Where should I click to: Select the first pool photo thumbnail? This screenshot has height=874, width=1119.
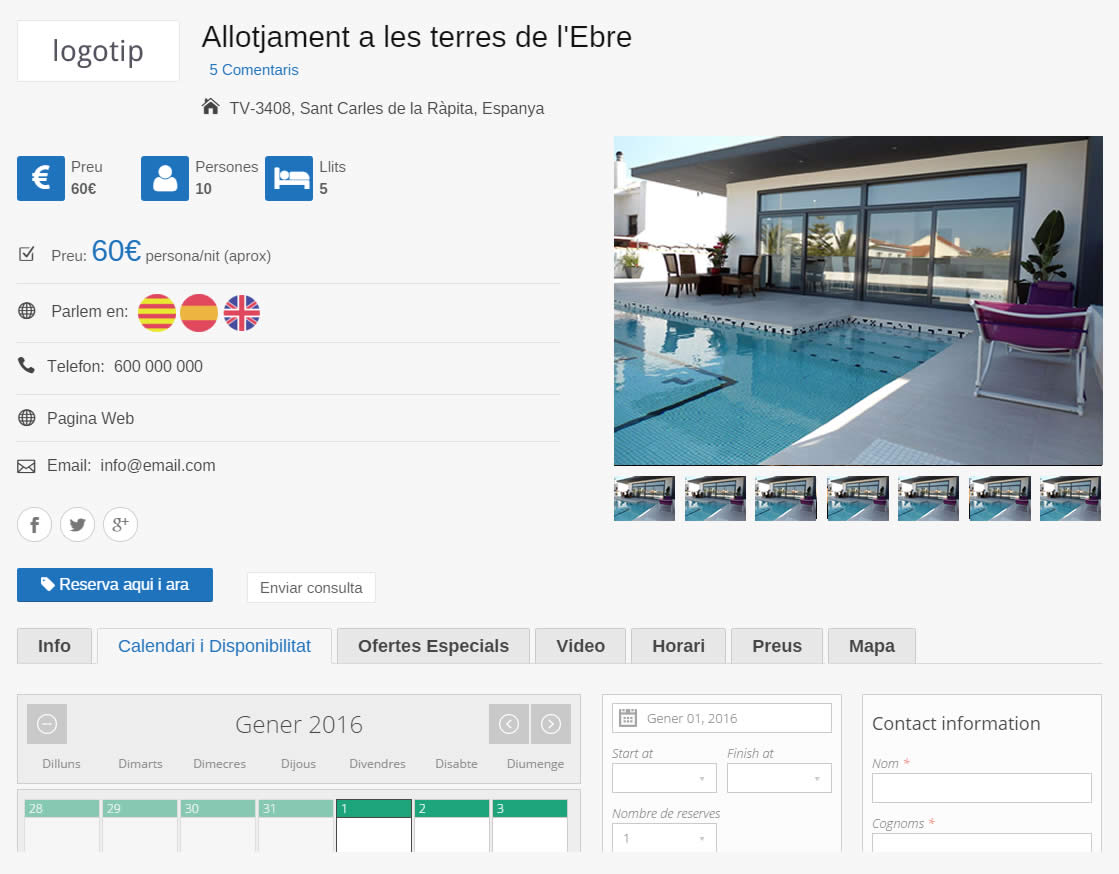tap(644, 498)
